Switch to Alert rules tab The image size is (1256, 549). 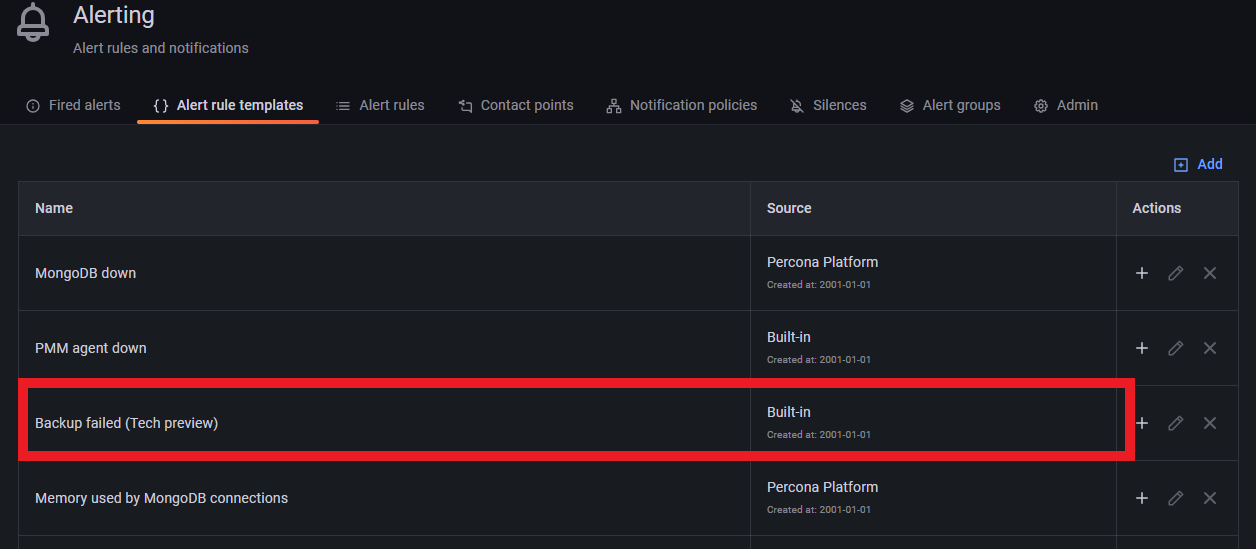380,105
